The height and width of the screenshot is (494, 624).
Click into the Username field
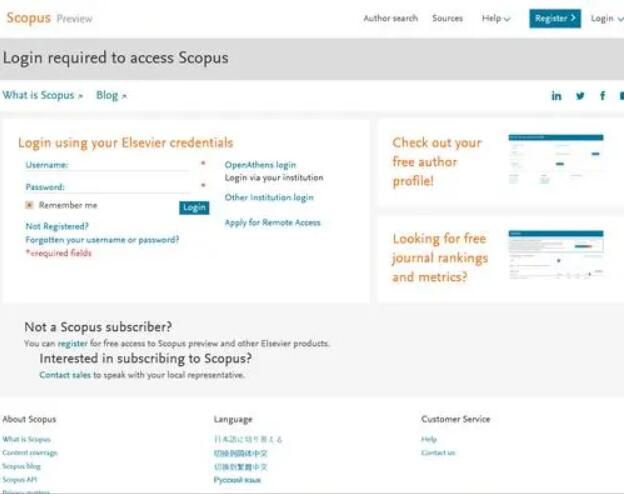point(130,165)
